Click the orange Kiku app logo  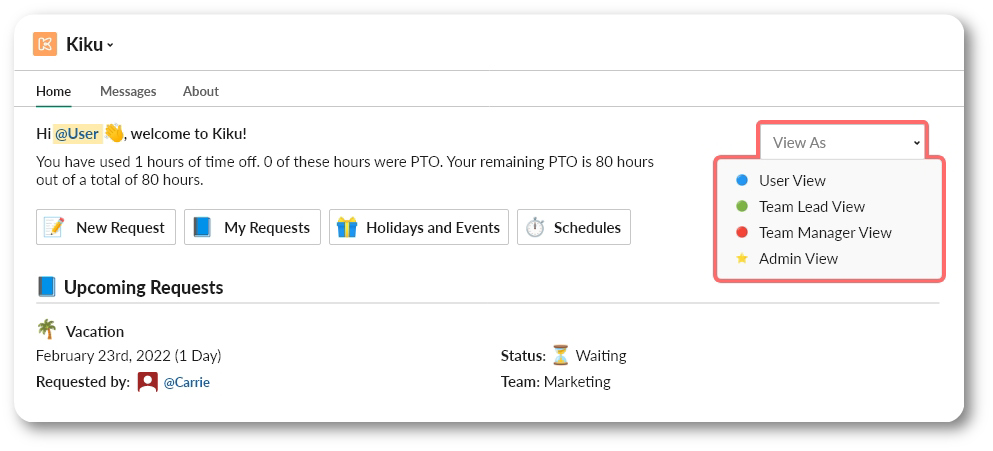pyautogui.click(x=45, y=44)
